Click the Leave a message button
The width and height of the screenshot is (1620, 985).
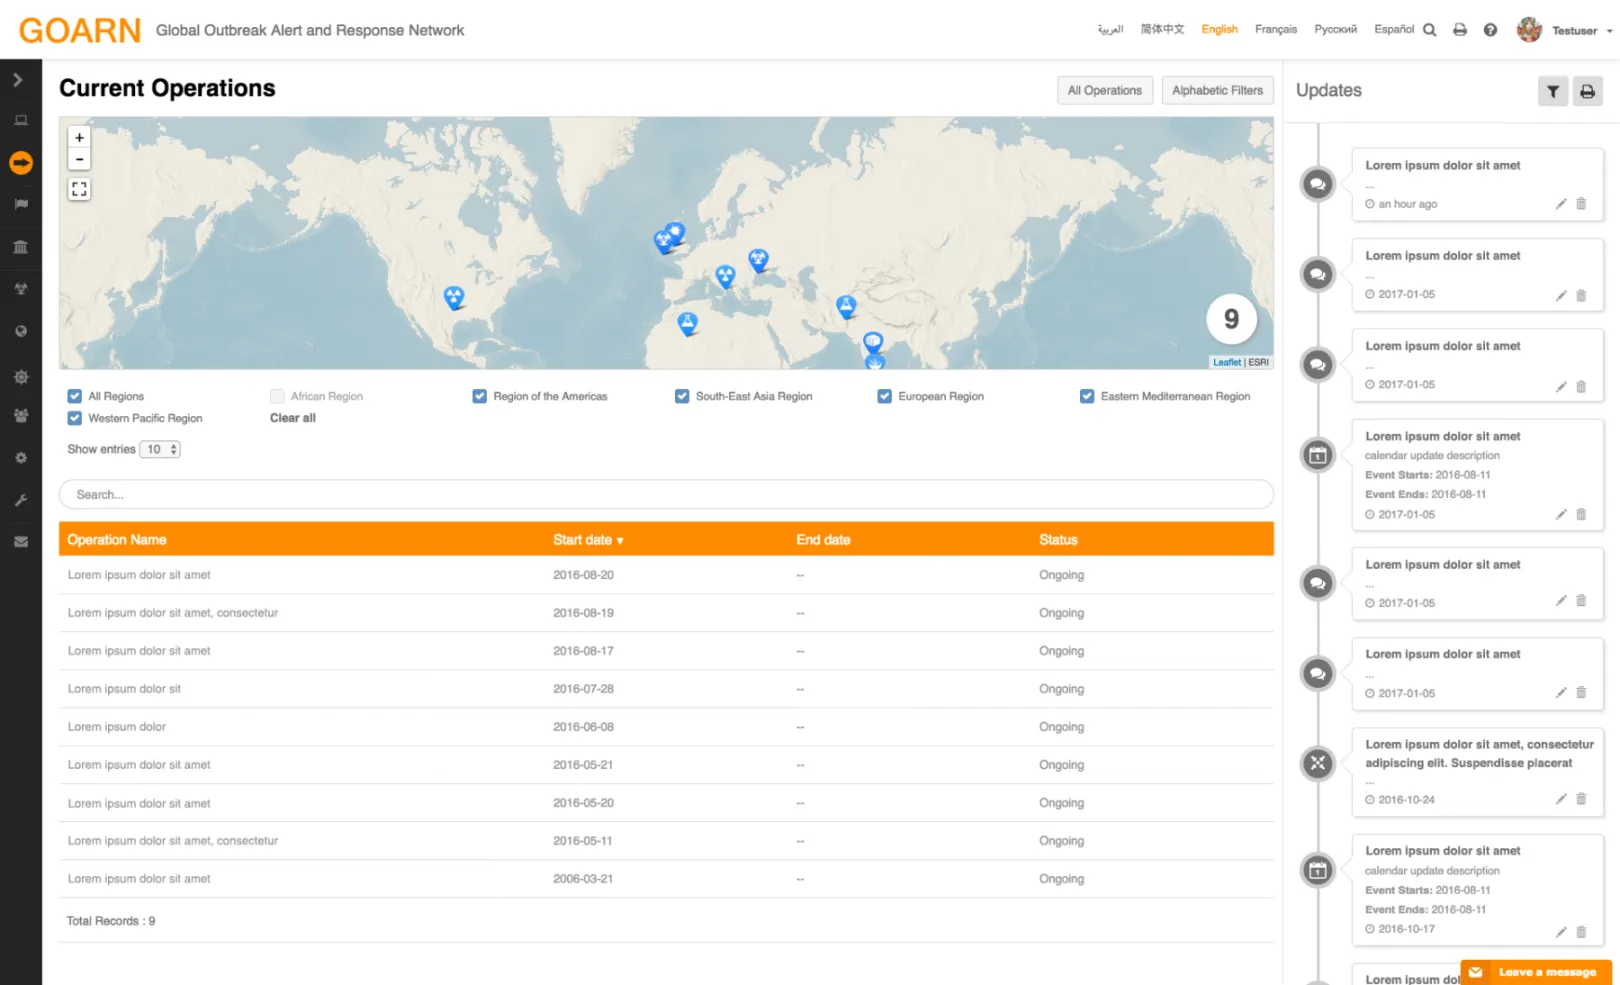click(x=1536, y=972)
